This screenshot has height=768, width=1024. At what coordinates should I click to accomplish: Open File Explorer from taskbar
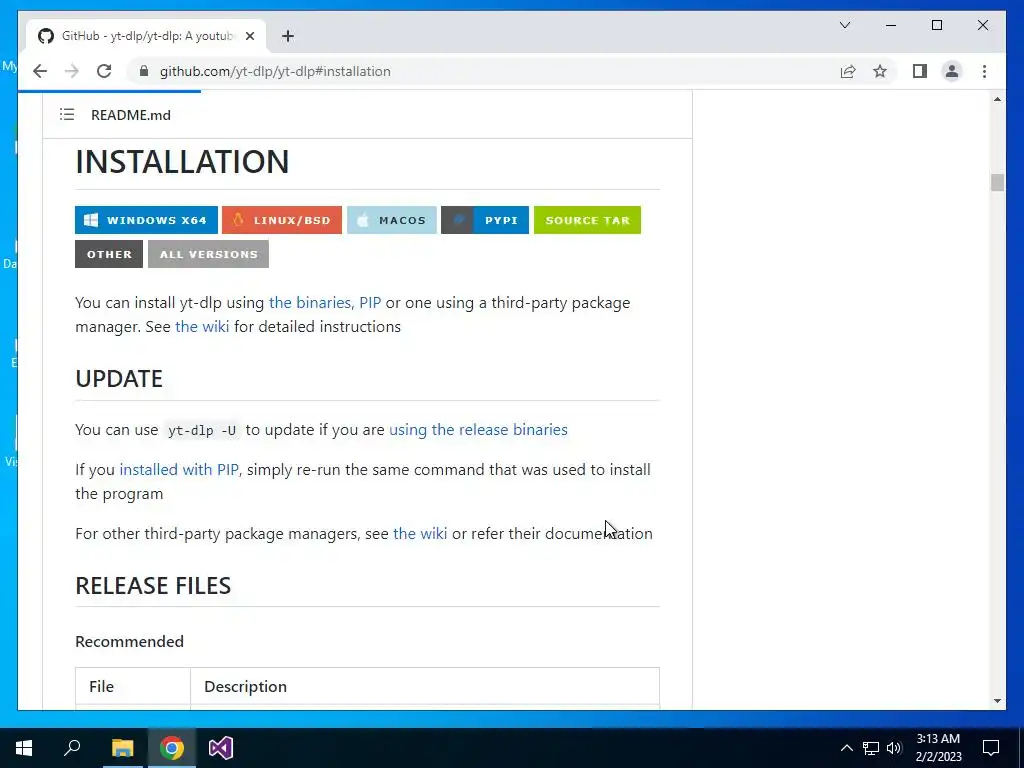coord(122,748)
